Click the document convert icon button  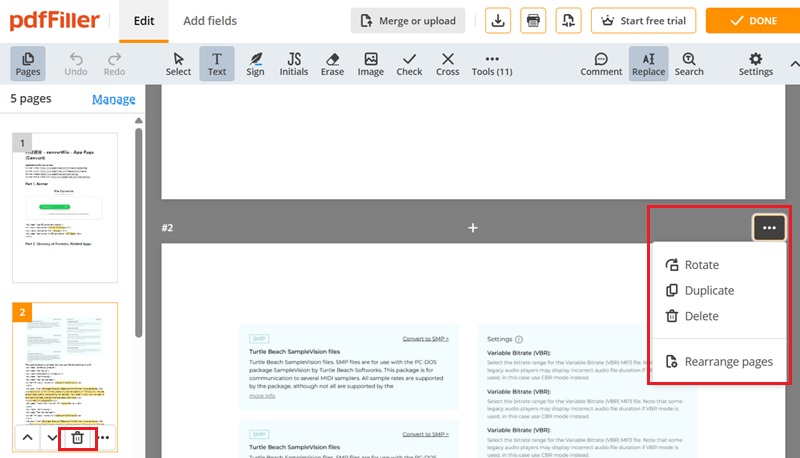click(568, 21)
